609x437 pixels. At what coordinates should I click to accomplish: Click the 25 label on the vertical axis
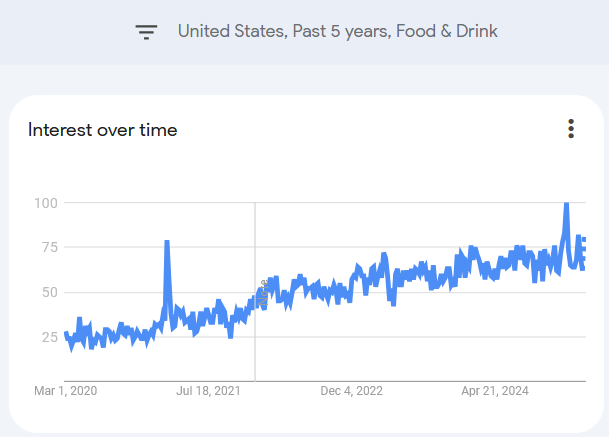coord(47,338)
